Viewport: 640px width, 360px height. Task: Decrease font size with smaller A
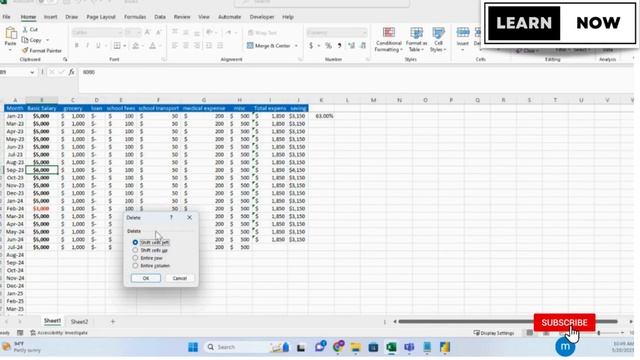(x=158, y=33)
